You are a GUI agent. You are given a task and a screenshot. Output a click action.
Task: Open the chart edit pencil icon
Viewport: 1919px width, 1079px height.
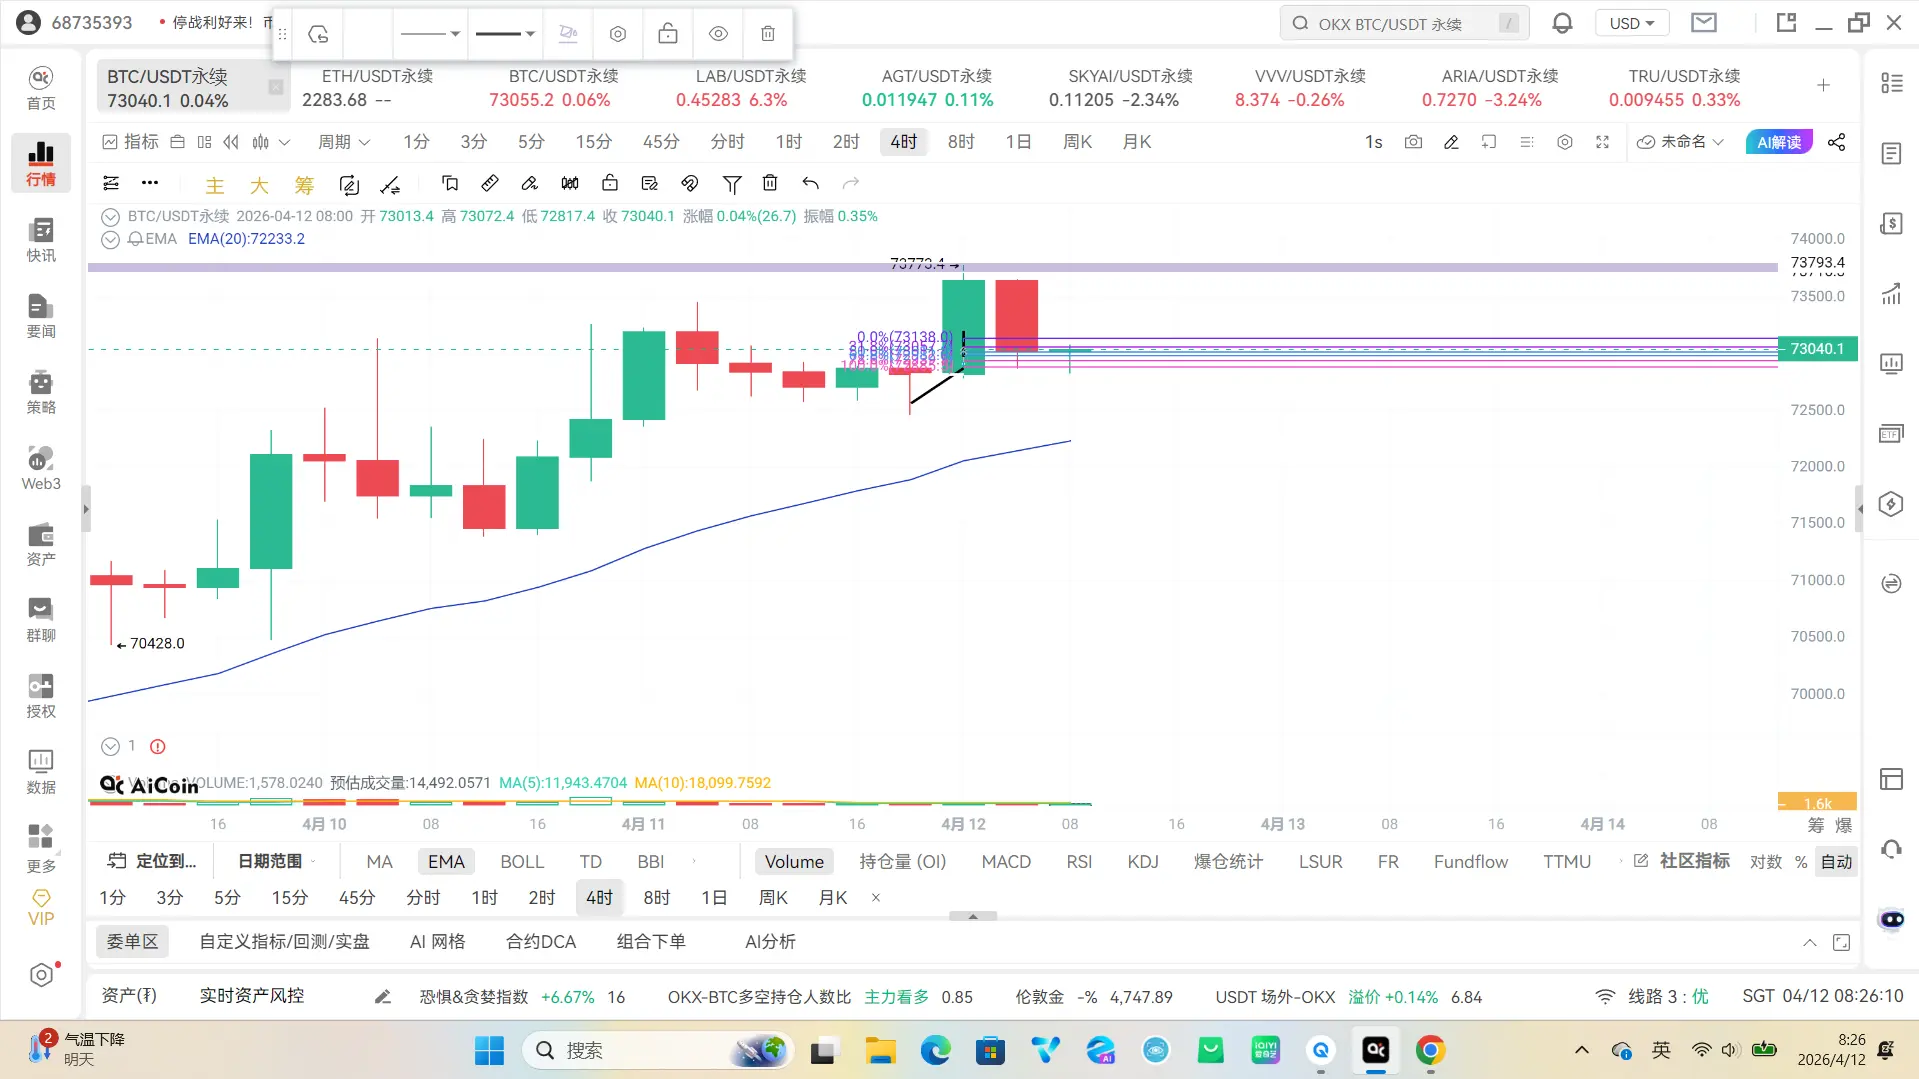tap(1451, 142)
